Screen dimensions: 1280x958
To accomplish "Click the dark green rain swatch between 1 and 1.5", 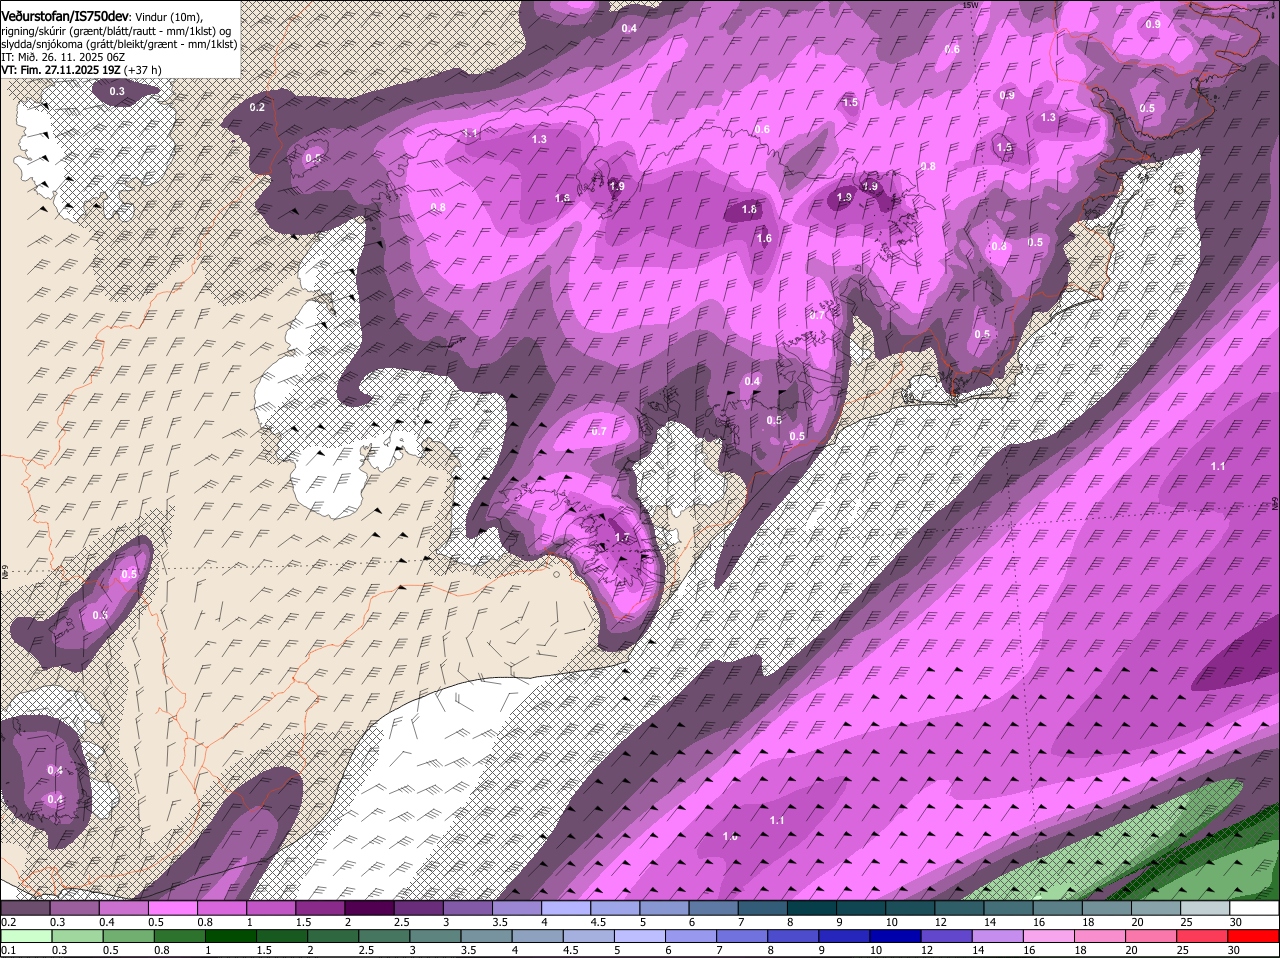I will click(229, 936).
